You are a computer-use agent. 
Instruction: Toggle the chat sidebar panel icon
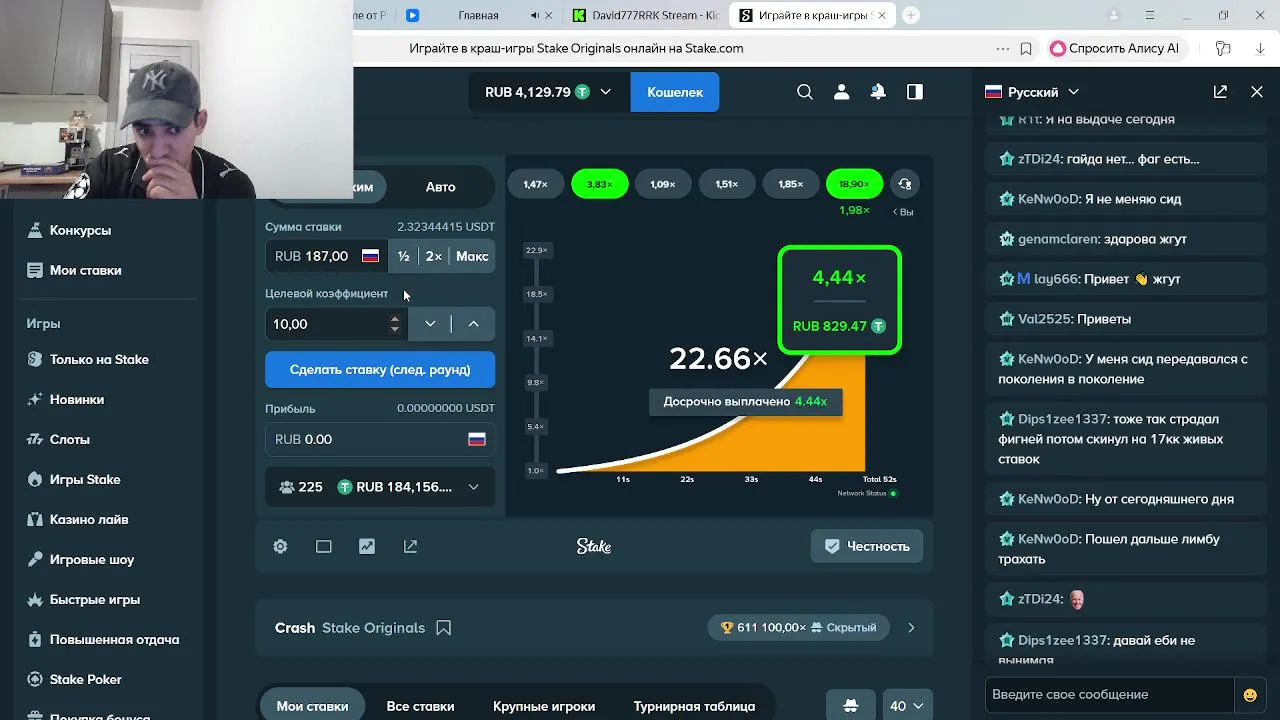click(915, 92)
